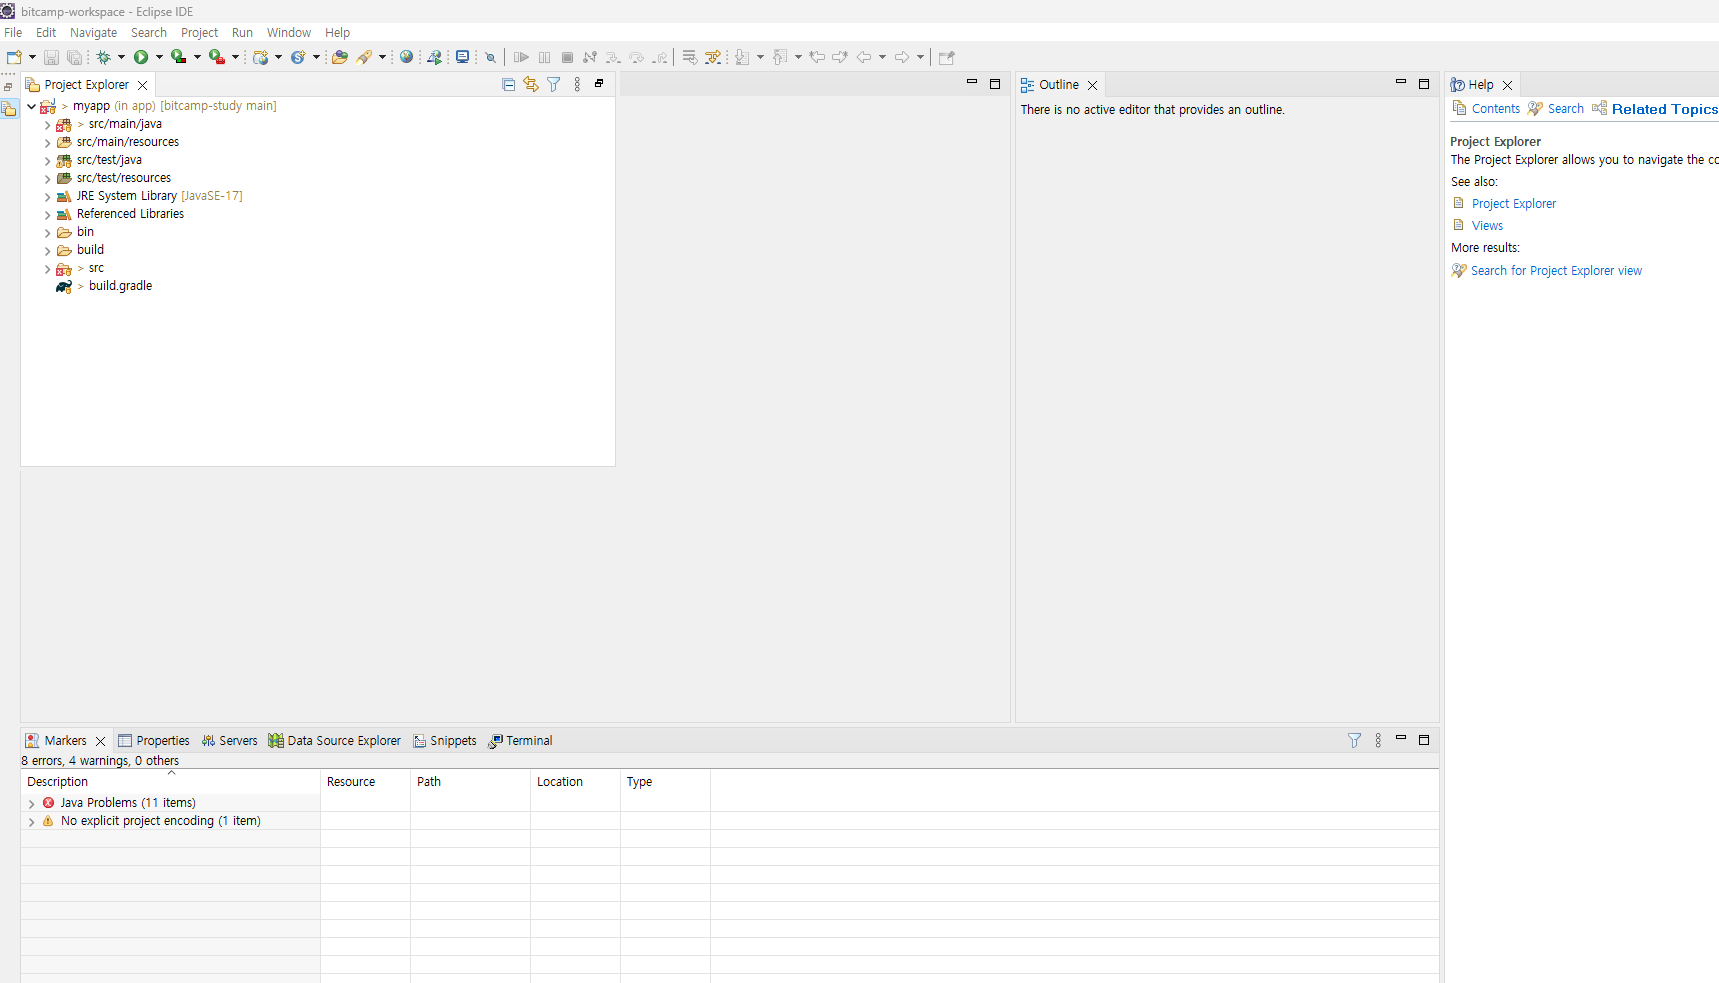Open the Run configurations dropdown arrow
The width and height of the screenshot is (1719, 983).
coord(159,57)
